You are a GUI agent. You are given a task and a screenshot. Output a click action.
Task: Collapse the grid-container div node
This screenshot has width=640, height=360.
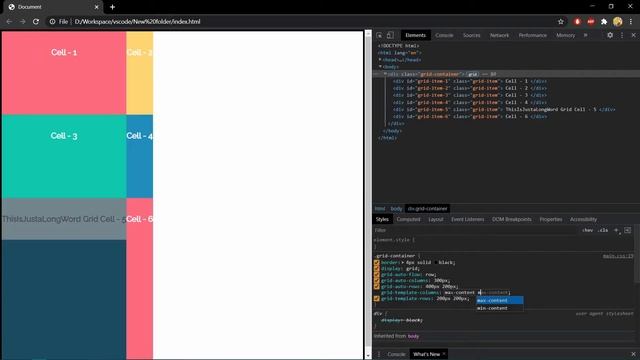click(385, 74)
